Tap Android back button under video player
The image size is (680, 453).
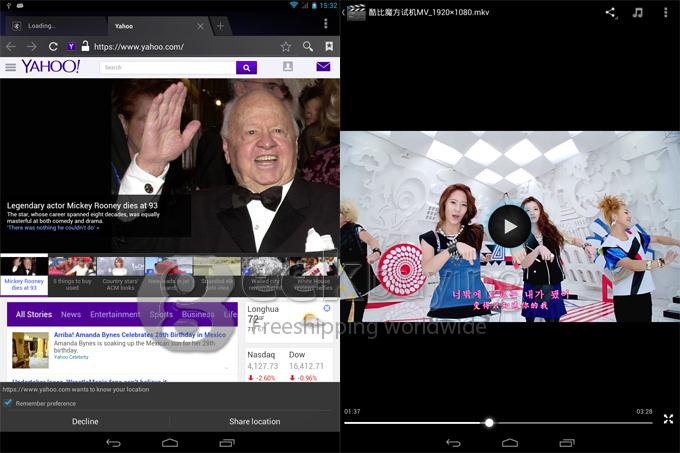point(454,443)
